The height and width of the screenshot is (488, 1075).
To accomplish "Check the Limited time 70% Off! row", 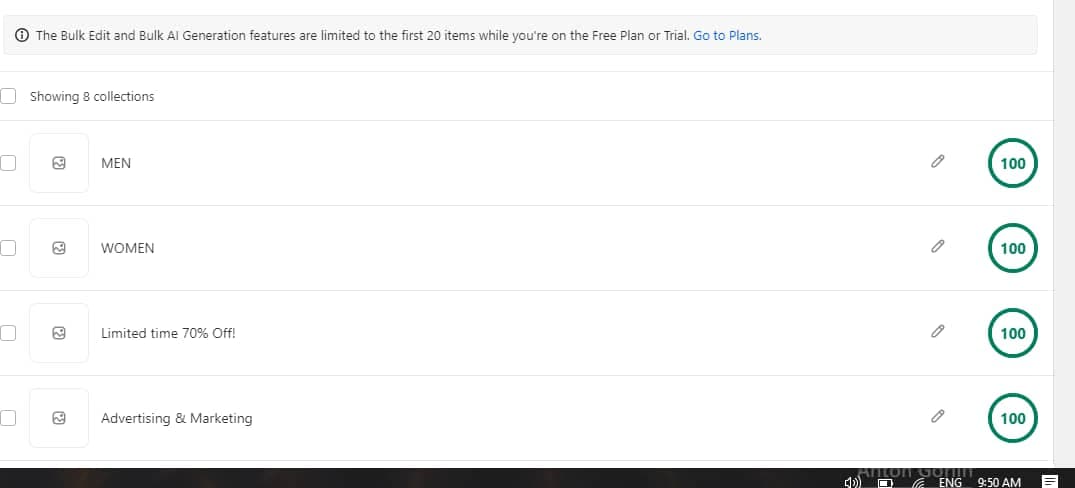I will [x=8, y=333].
